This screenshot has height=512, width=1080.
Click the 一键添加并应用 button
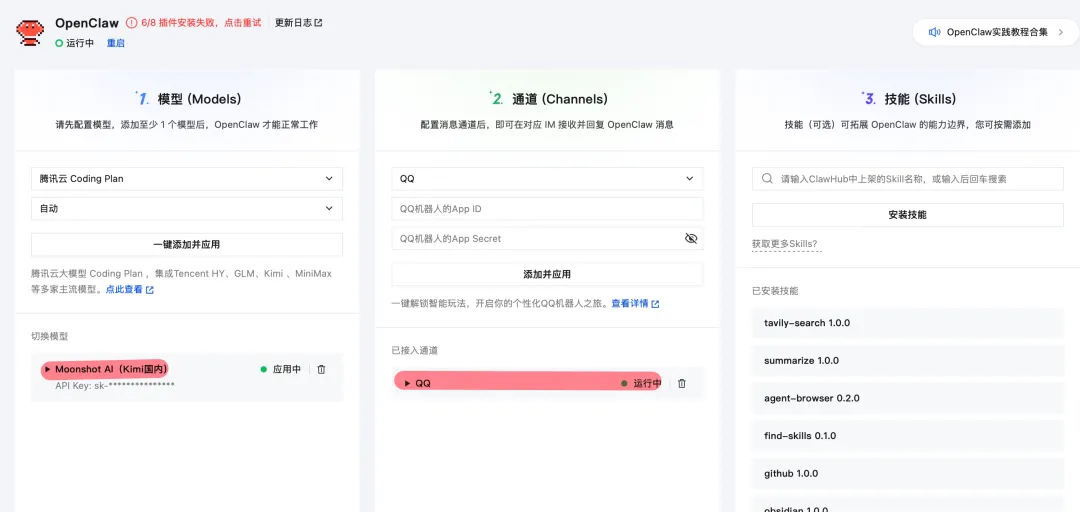(x=187, y=245)
